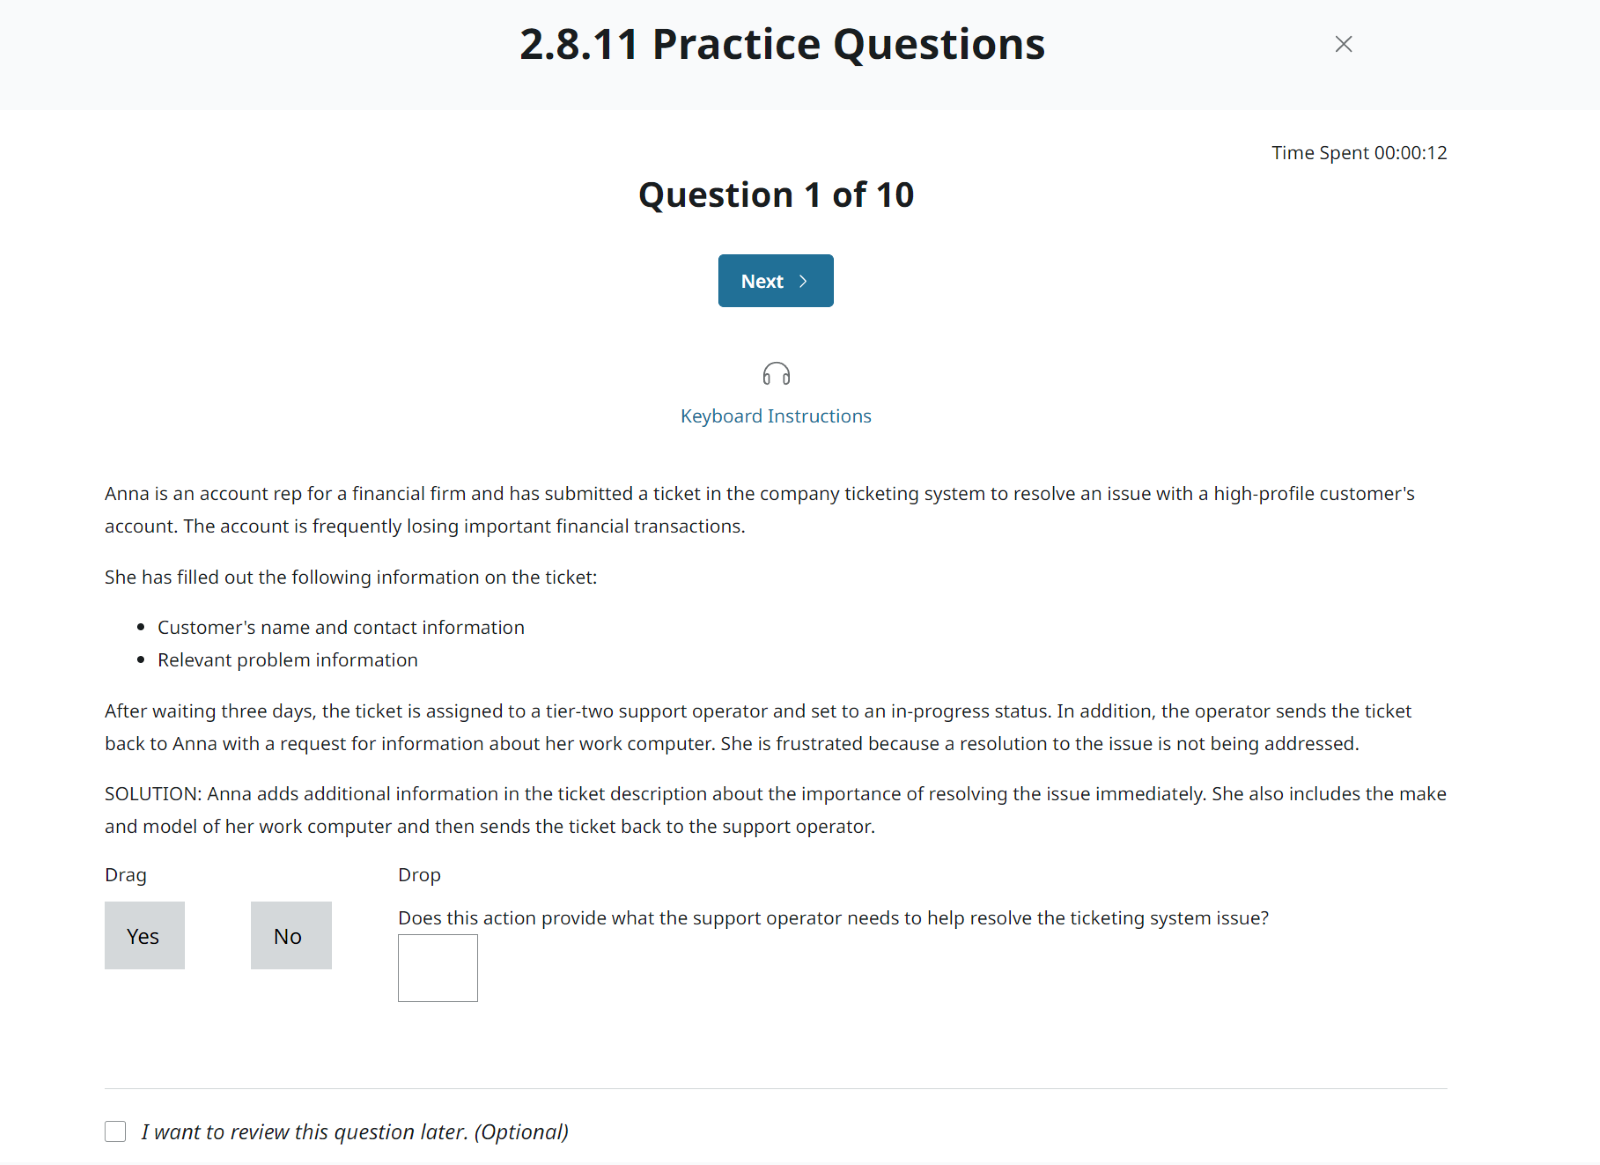This screenshot has height=1165, width=1600.
Task: Click the 'Relevant problem information' bullet
Action: pos(287,660)
